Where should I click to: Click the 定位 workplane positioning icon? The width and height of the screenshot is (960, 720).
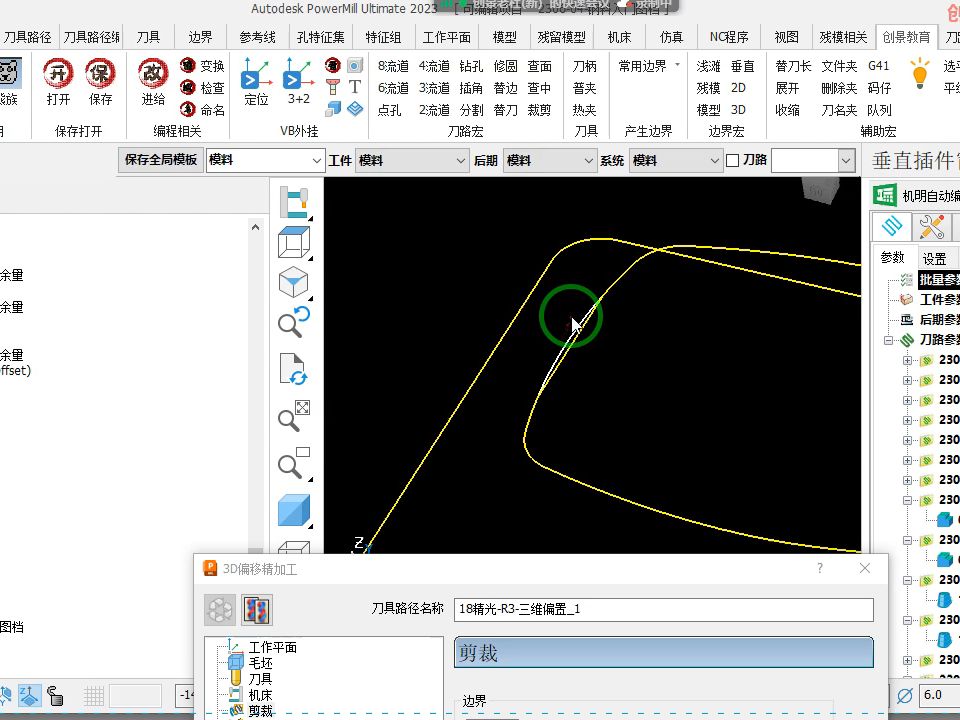(x=256, y=74)
